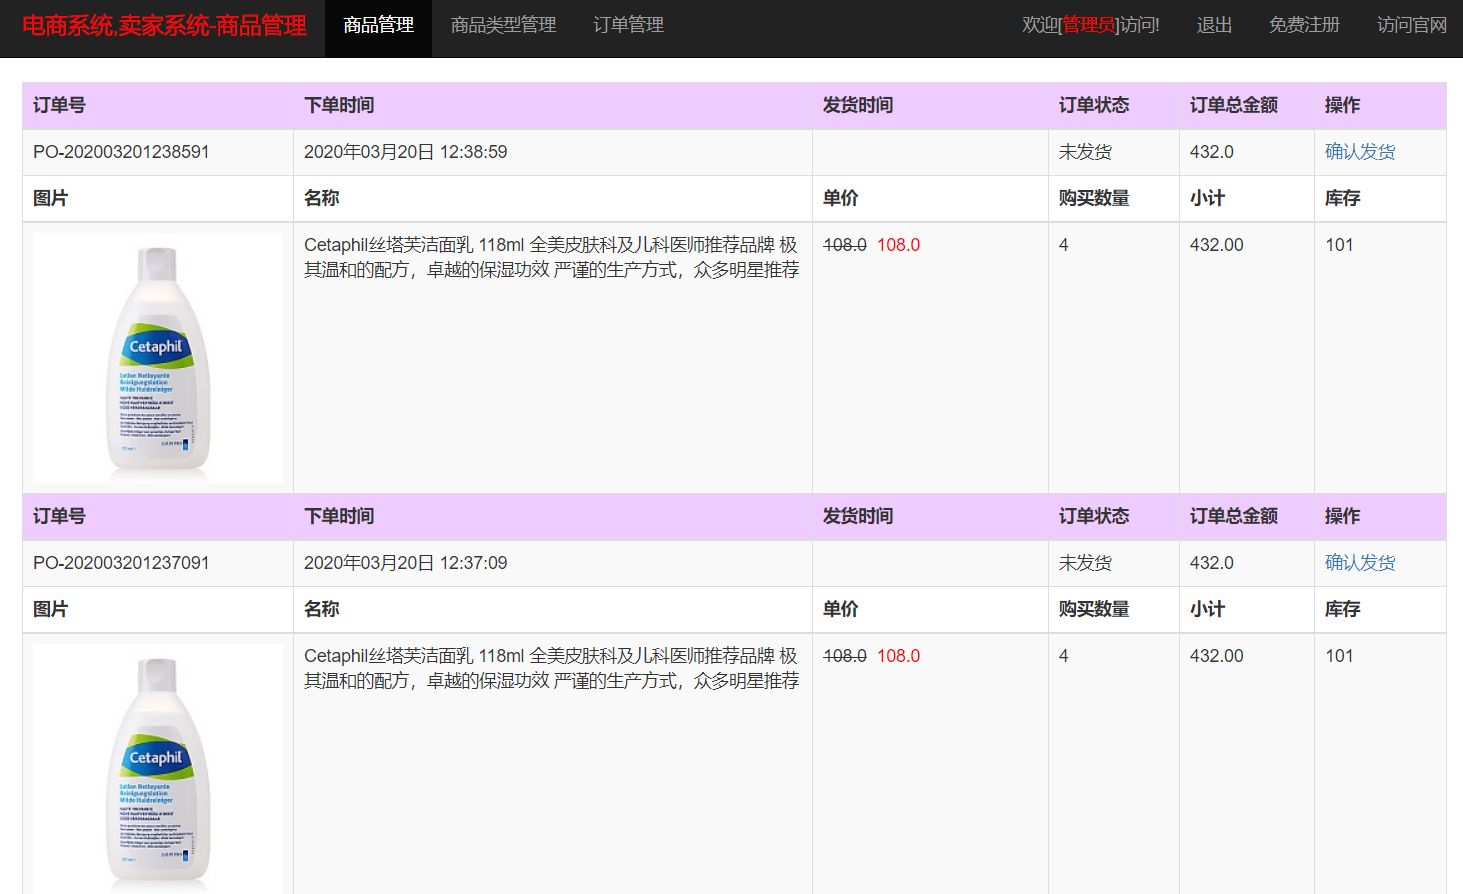Click the first 订单总金额 column header
1463x894 pixels.
(x=1234, y=105)
